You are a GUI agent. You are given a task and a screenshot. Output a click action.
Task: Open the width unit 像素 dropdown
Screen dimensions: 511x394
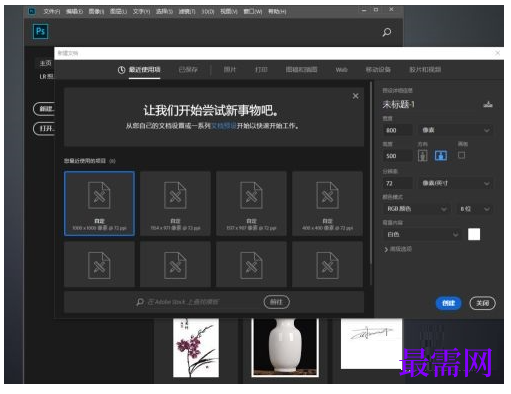[455, 130]
